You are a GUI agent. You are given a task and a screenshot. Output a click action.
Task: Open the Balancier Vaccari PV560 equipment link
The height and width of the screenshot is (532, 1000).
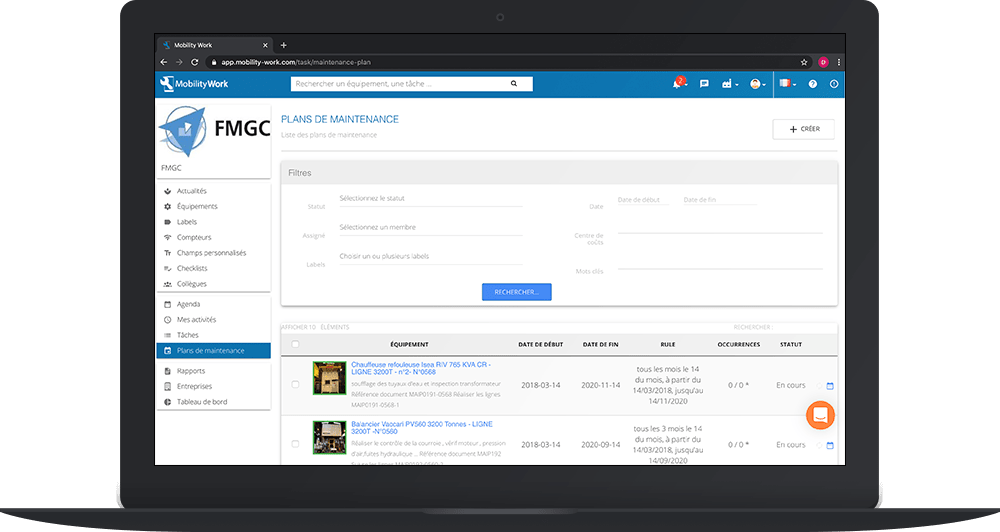(422, 427)
